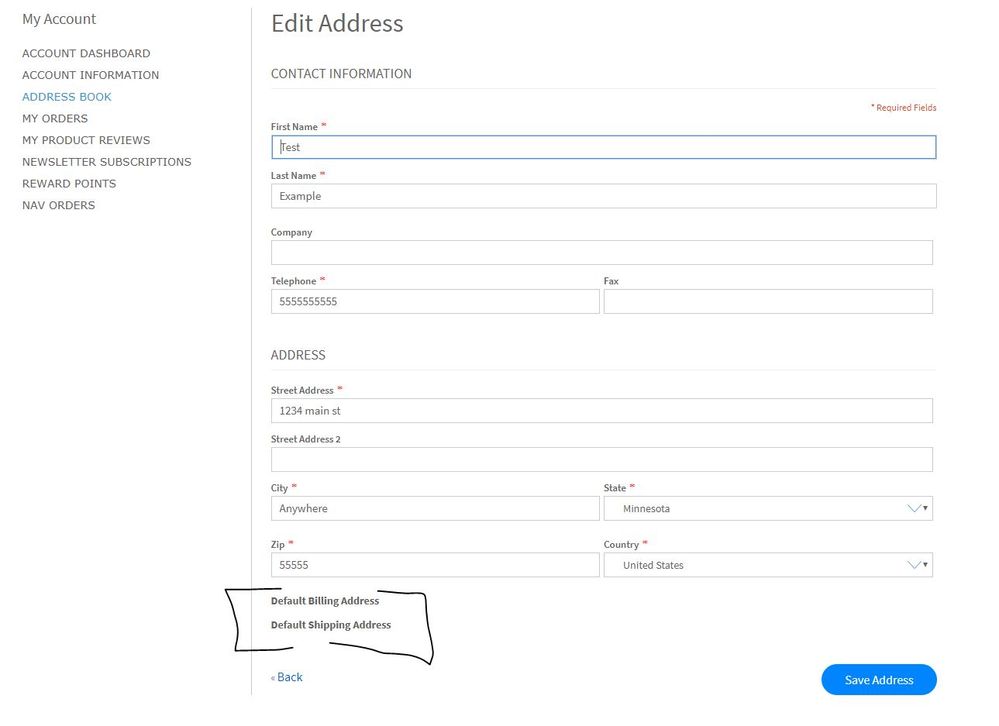
Task: Navigate to Reward Points
Action: [x=69, y=183]
